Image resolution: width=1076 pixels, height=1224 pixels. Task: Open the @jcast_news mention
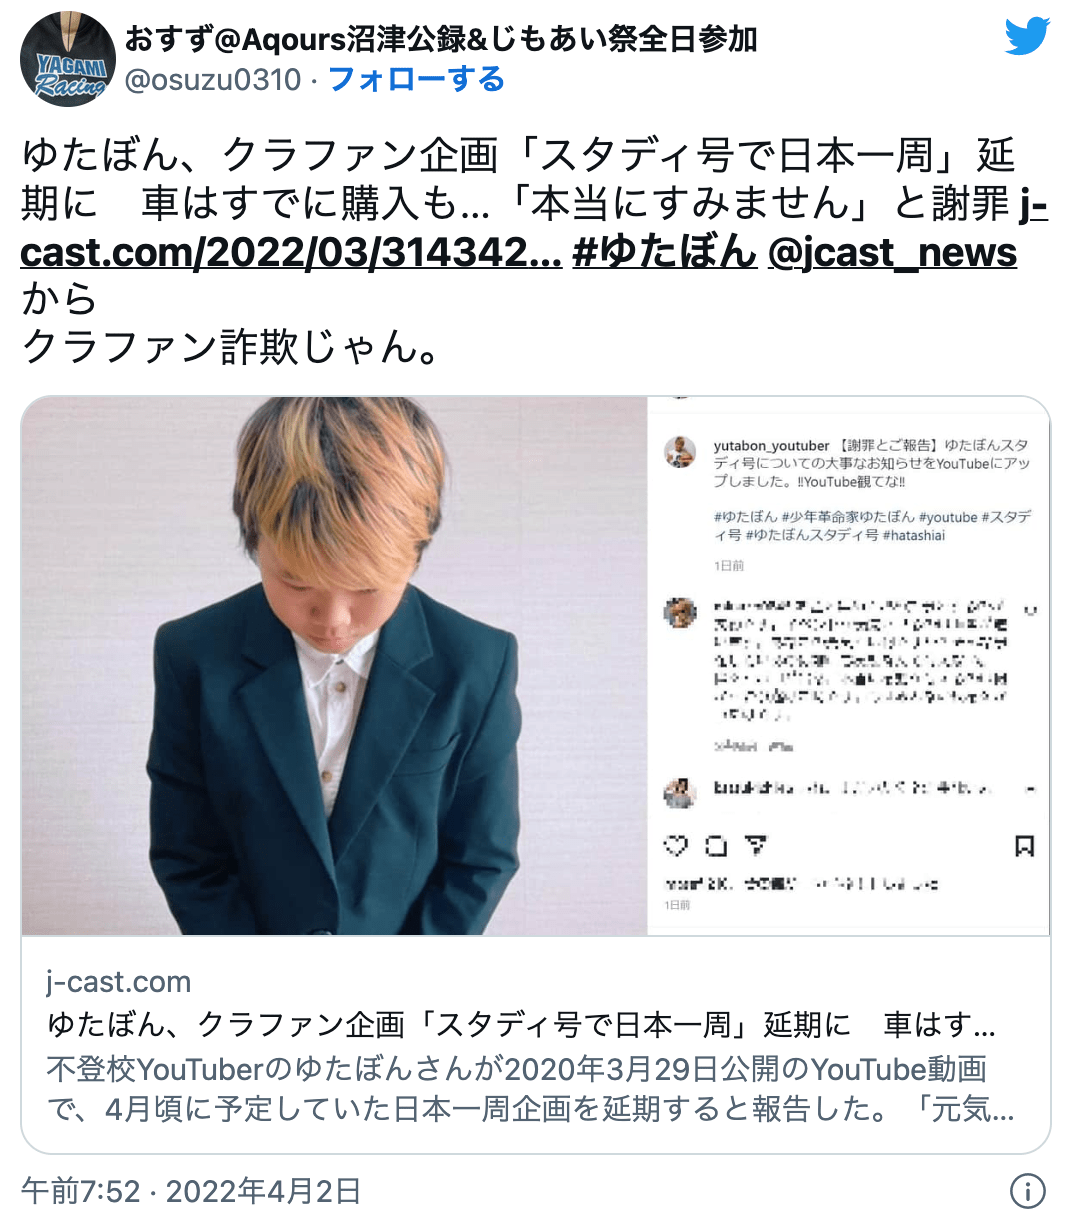[x=892, y=252]
